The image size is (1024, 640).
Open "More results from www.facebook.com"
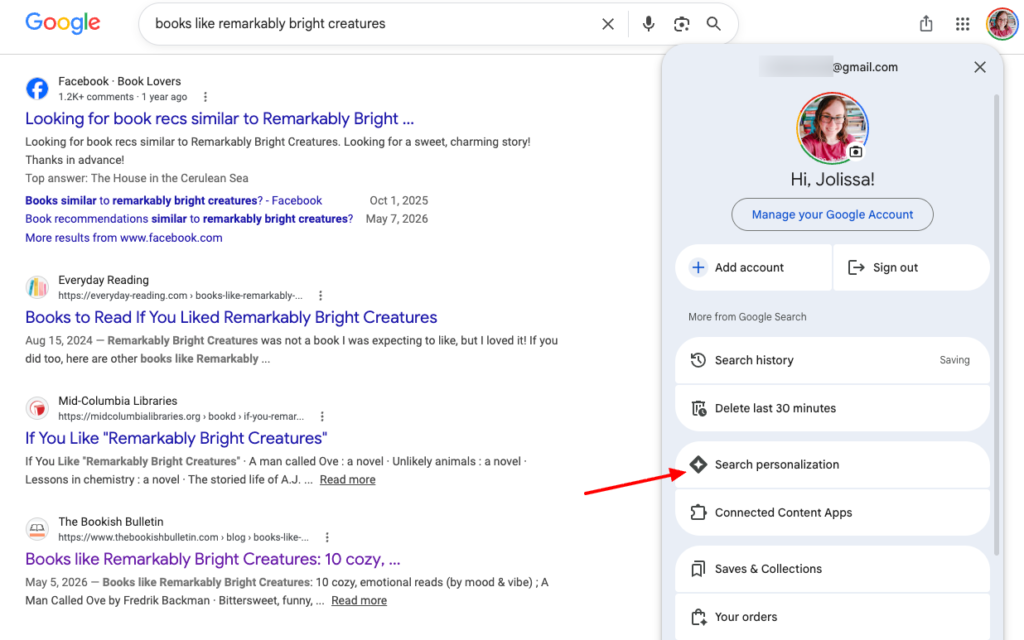(x=123, y=238)
